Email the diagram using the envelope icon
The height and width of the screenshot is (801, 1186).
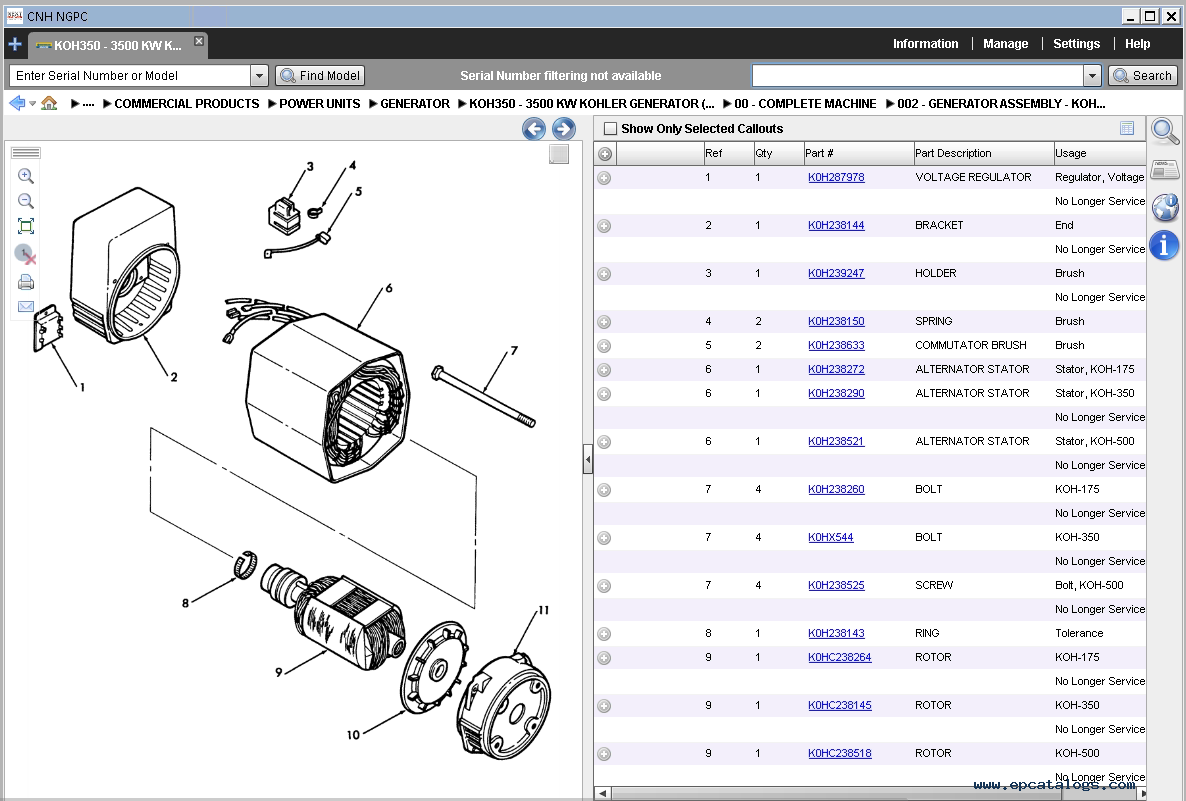26,307
